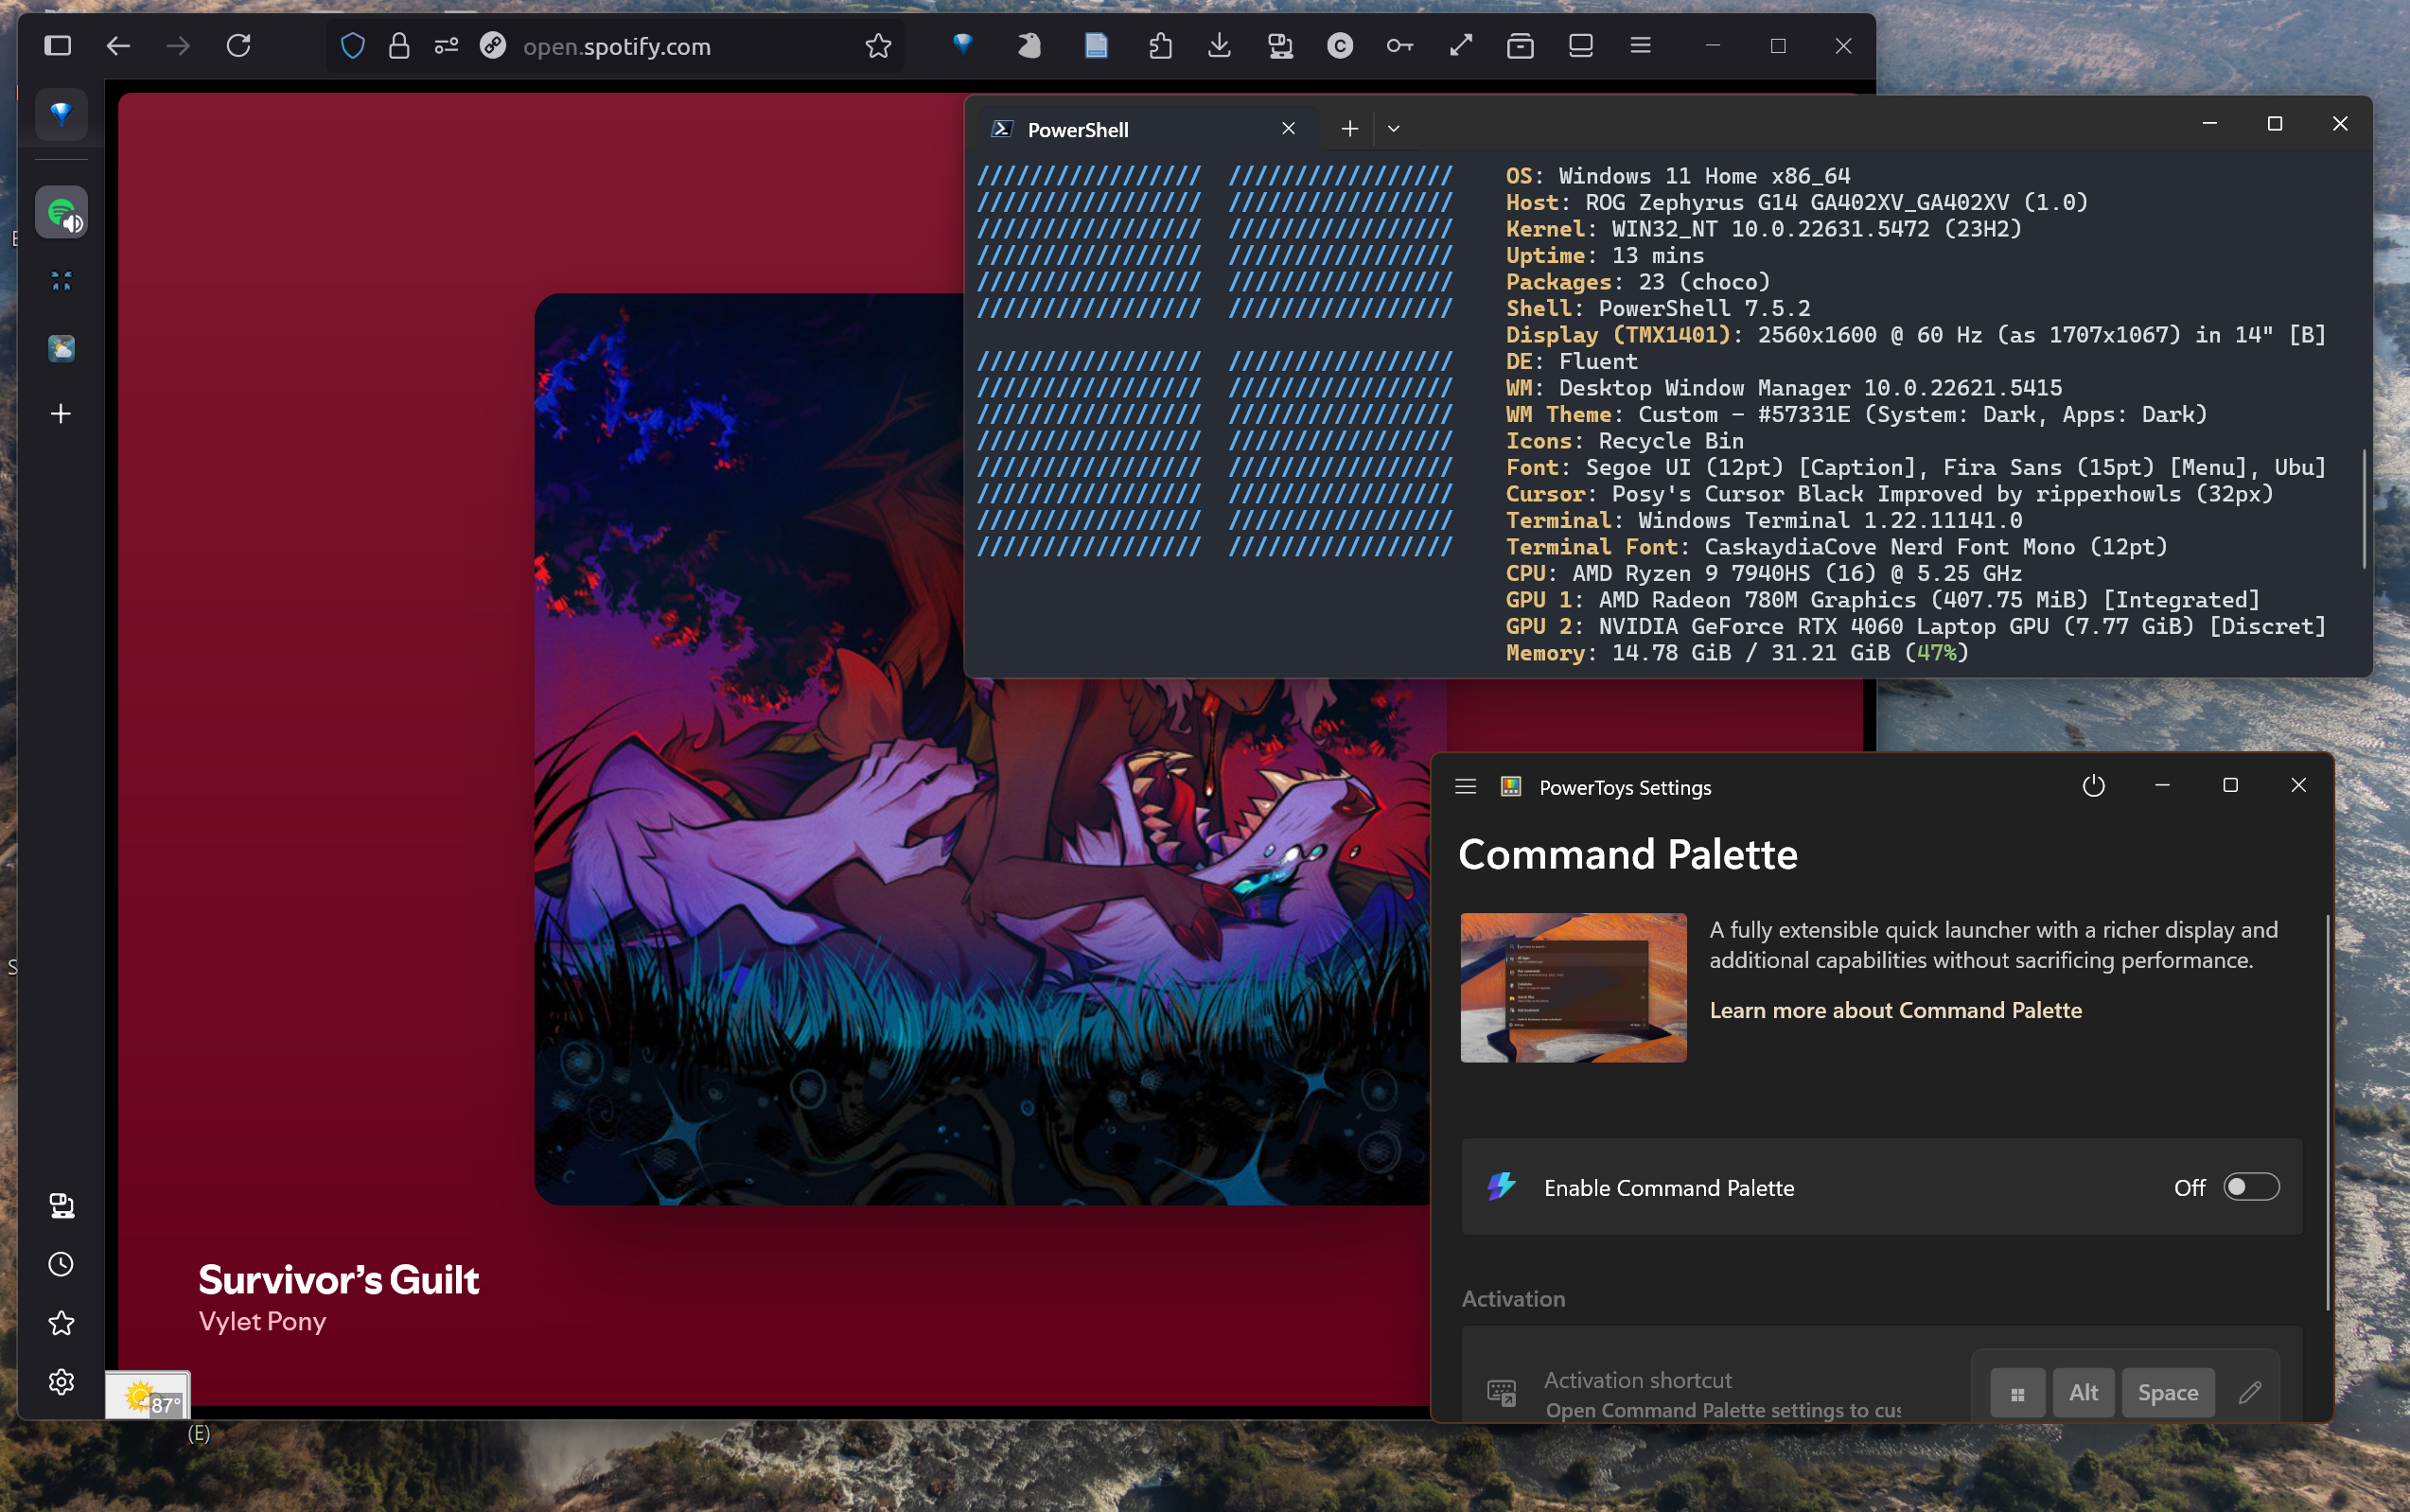Open browsing history clock icon in sidebar
Screen dimensions: 2410x1512
[61, 1264]
